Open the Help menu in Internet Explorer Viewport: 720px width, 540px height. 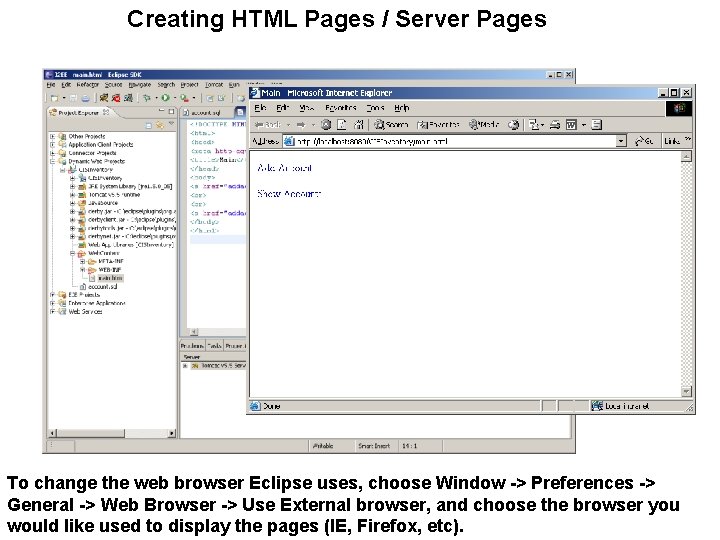[402, 108]
